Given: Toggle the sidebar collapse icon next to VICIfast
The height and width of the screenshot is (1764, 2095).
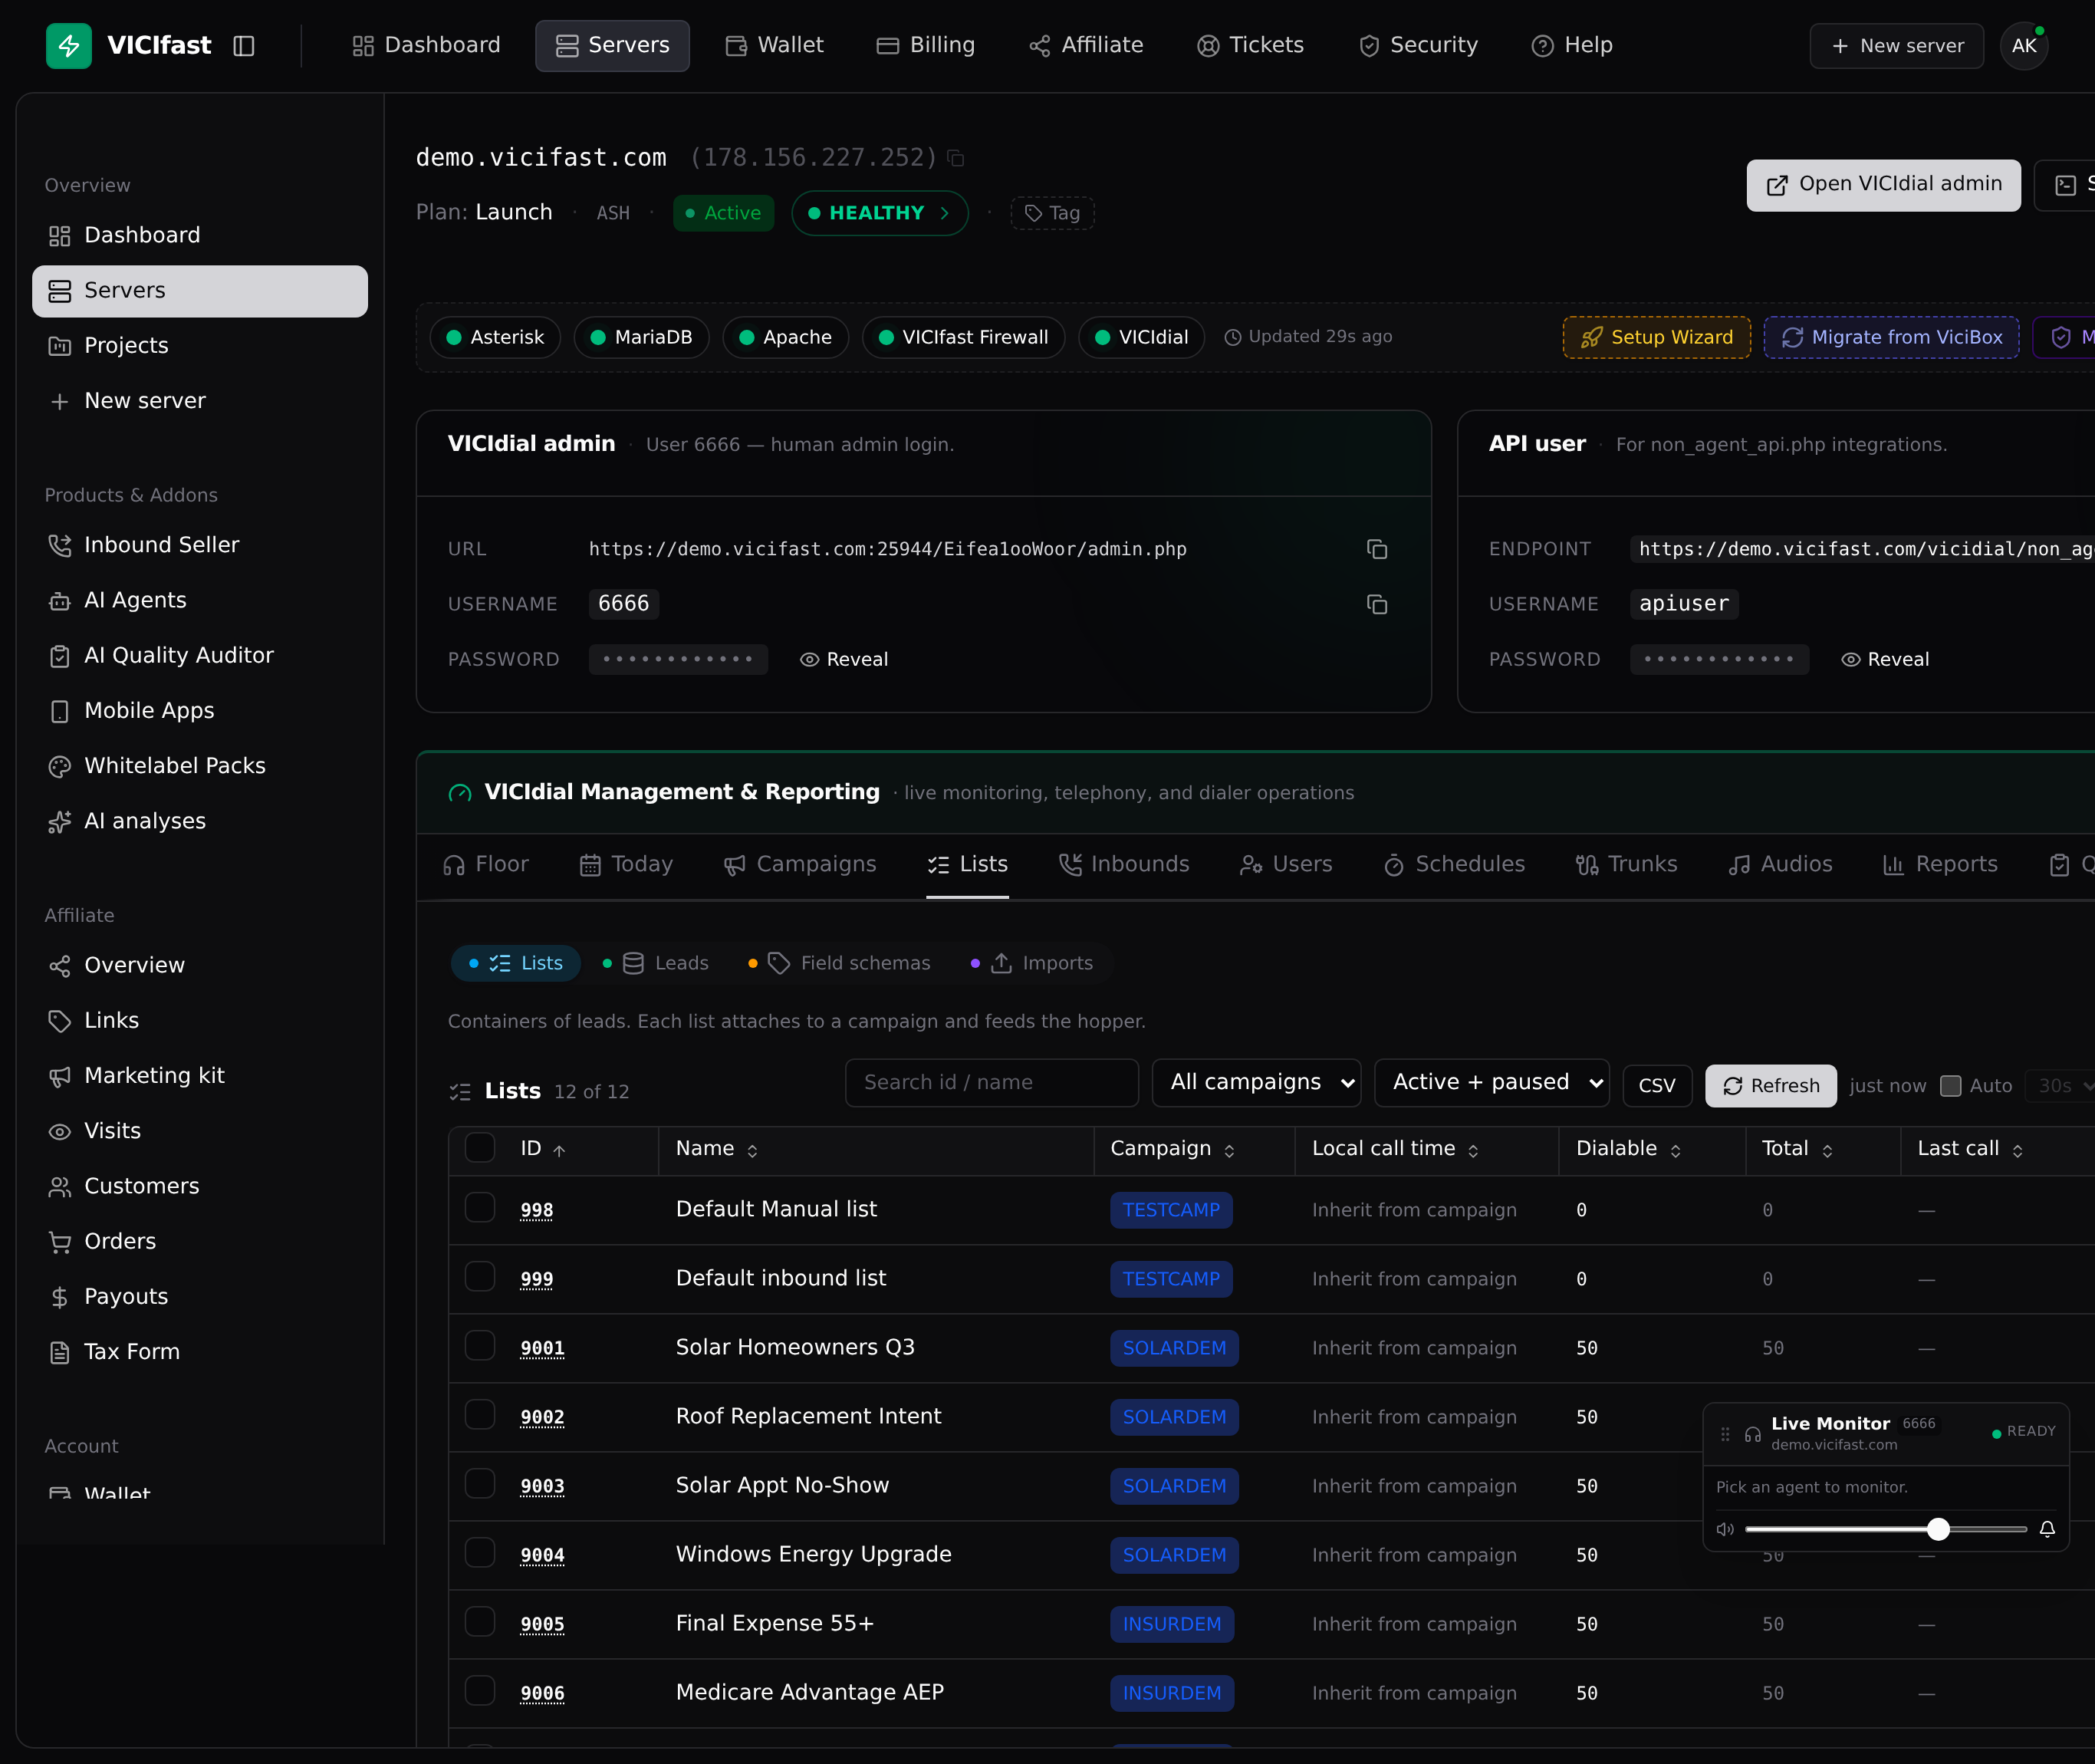Looking at the screenshot, I should (244, 46).
